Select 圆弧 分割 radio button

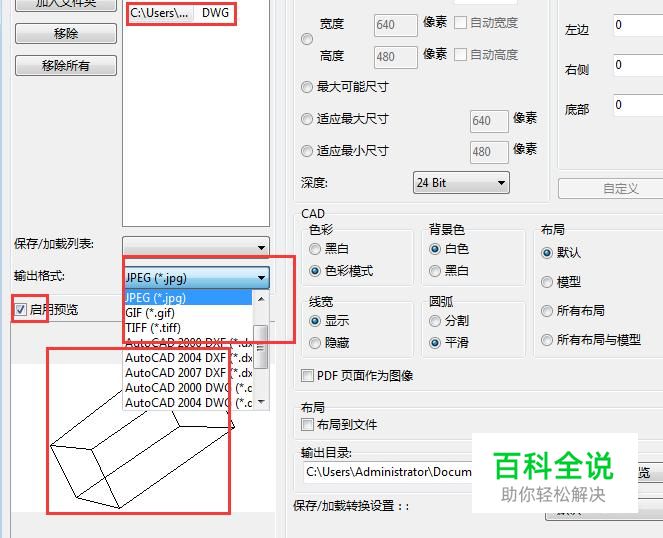pyautogui.click(x=435, y=321)
